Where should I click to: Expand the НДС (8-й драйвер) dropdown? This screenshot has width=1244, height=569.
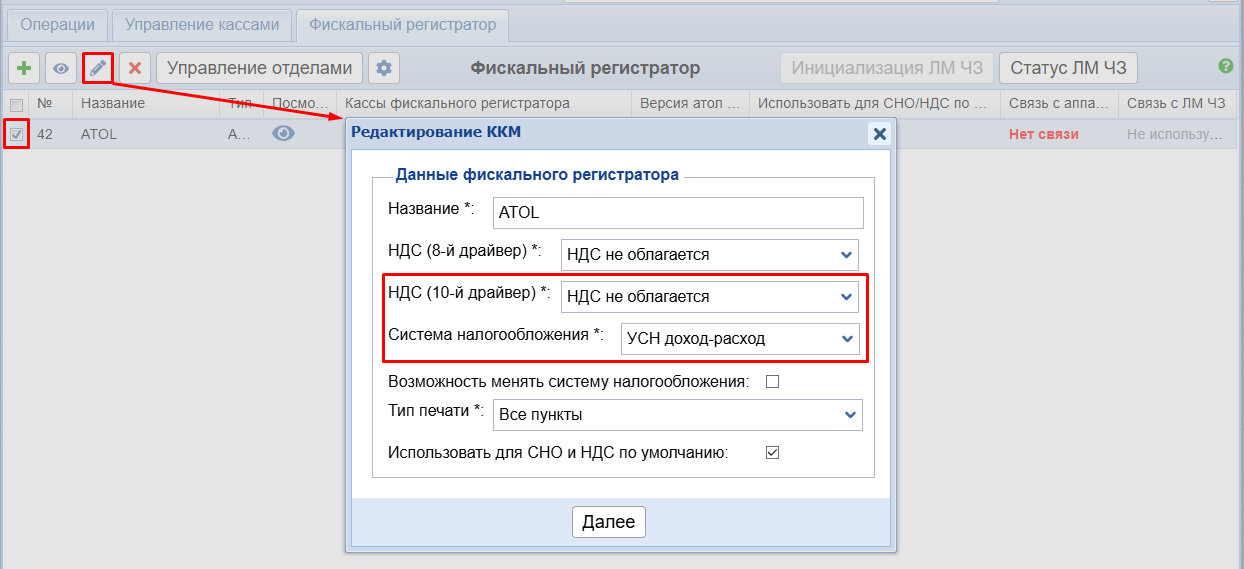[x=709, y=255]
